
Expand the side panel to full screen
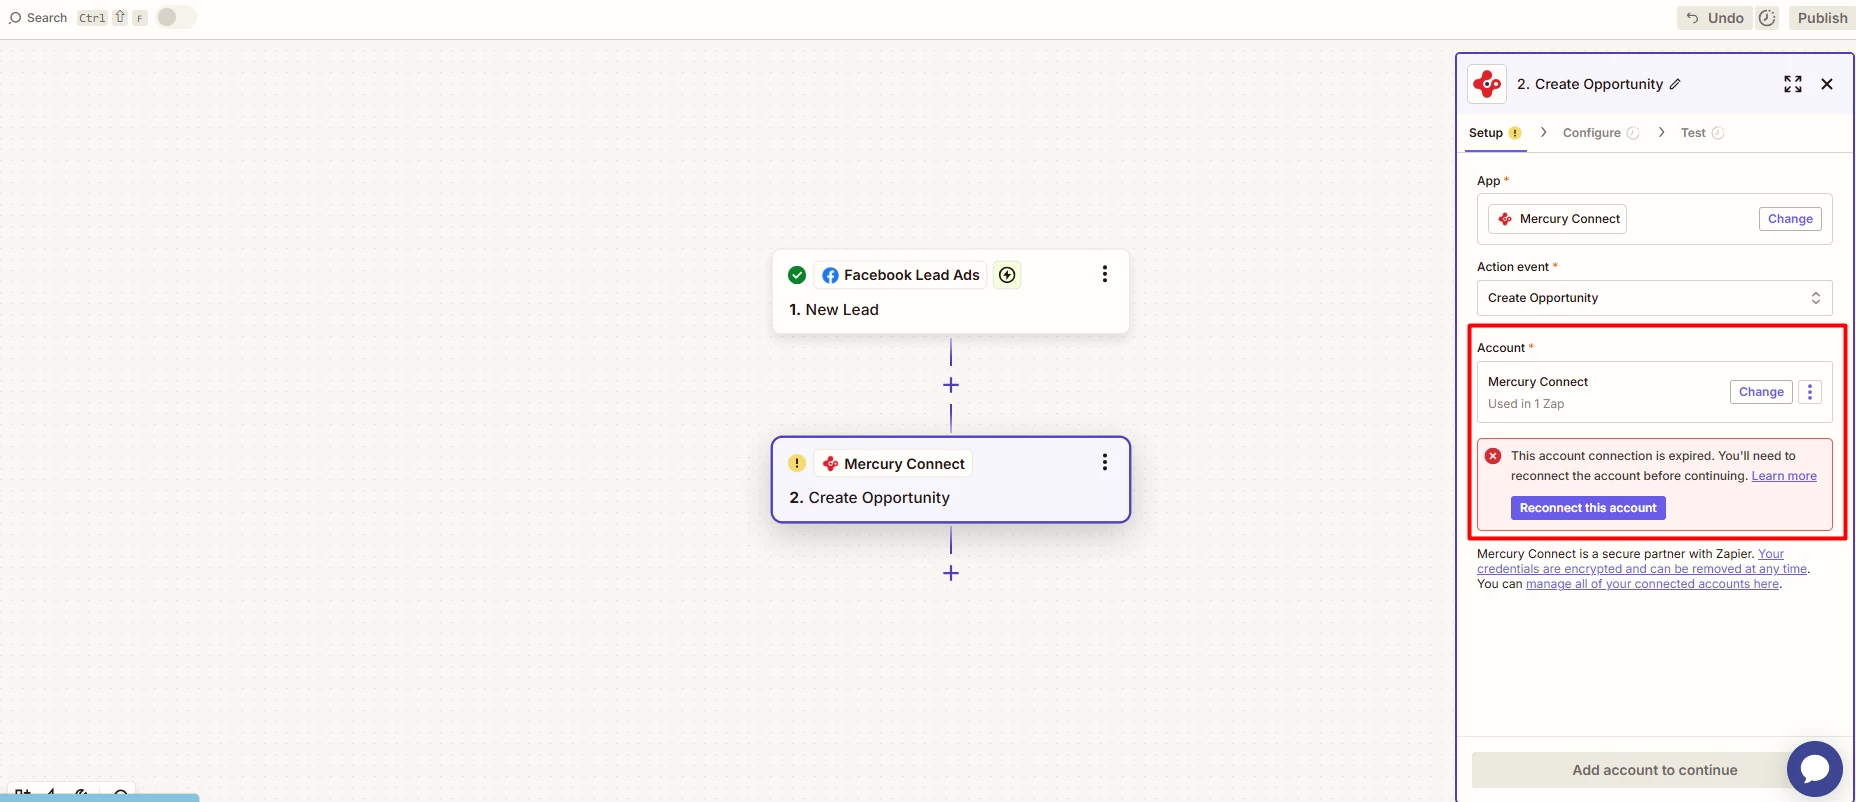(x=1793, y=84)
